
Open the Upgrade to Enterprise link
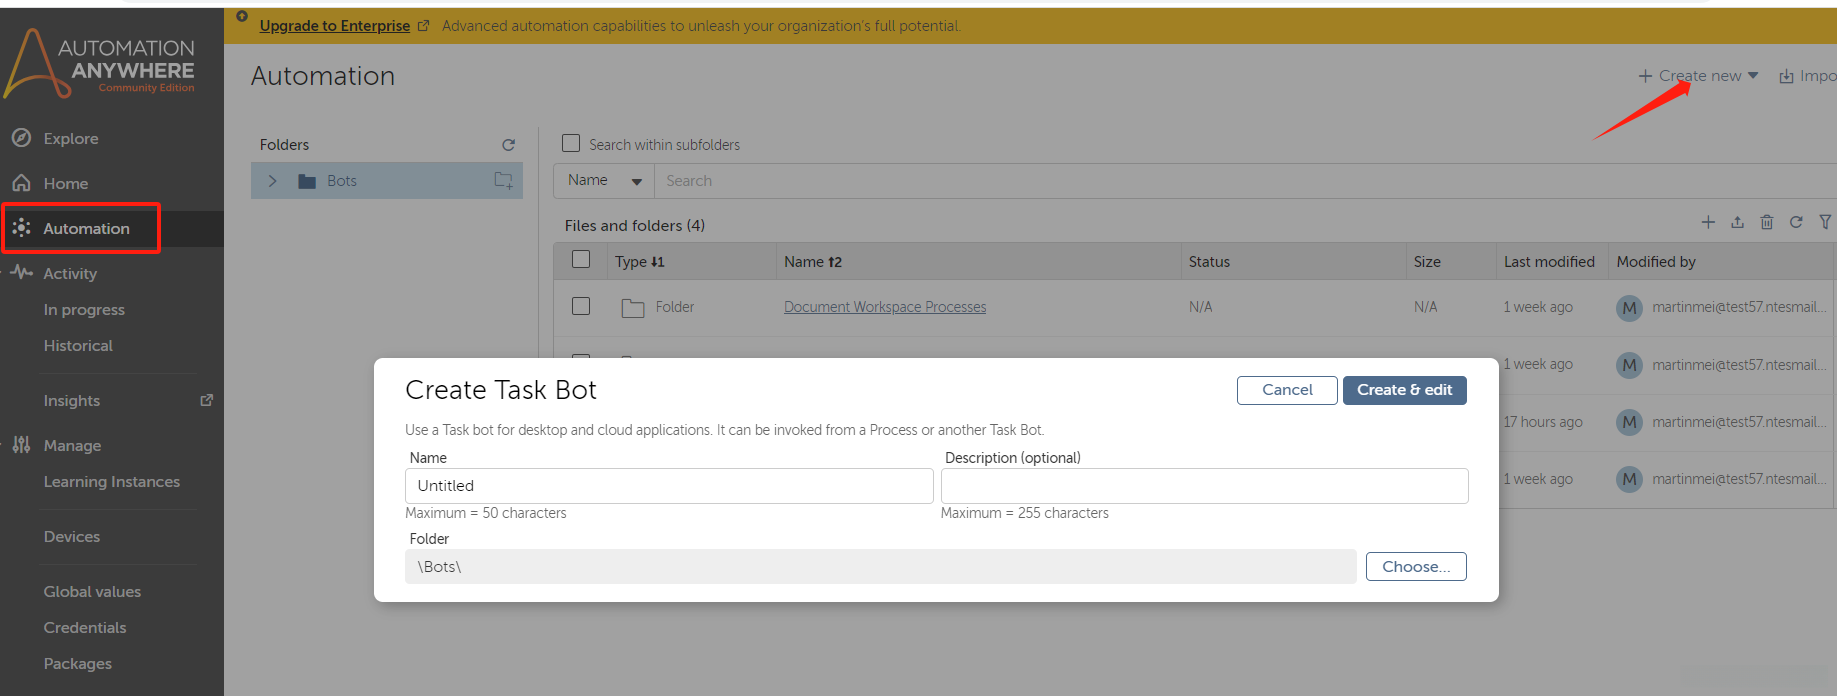(335, 26)
